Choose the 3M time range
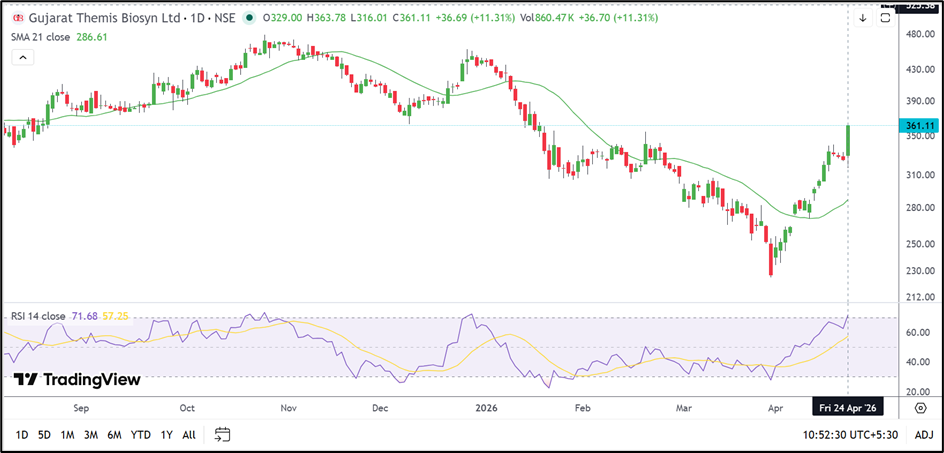Screen dimensions: 944x453 tap(90, 434)
